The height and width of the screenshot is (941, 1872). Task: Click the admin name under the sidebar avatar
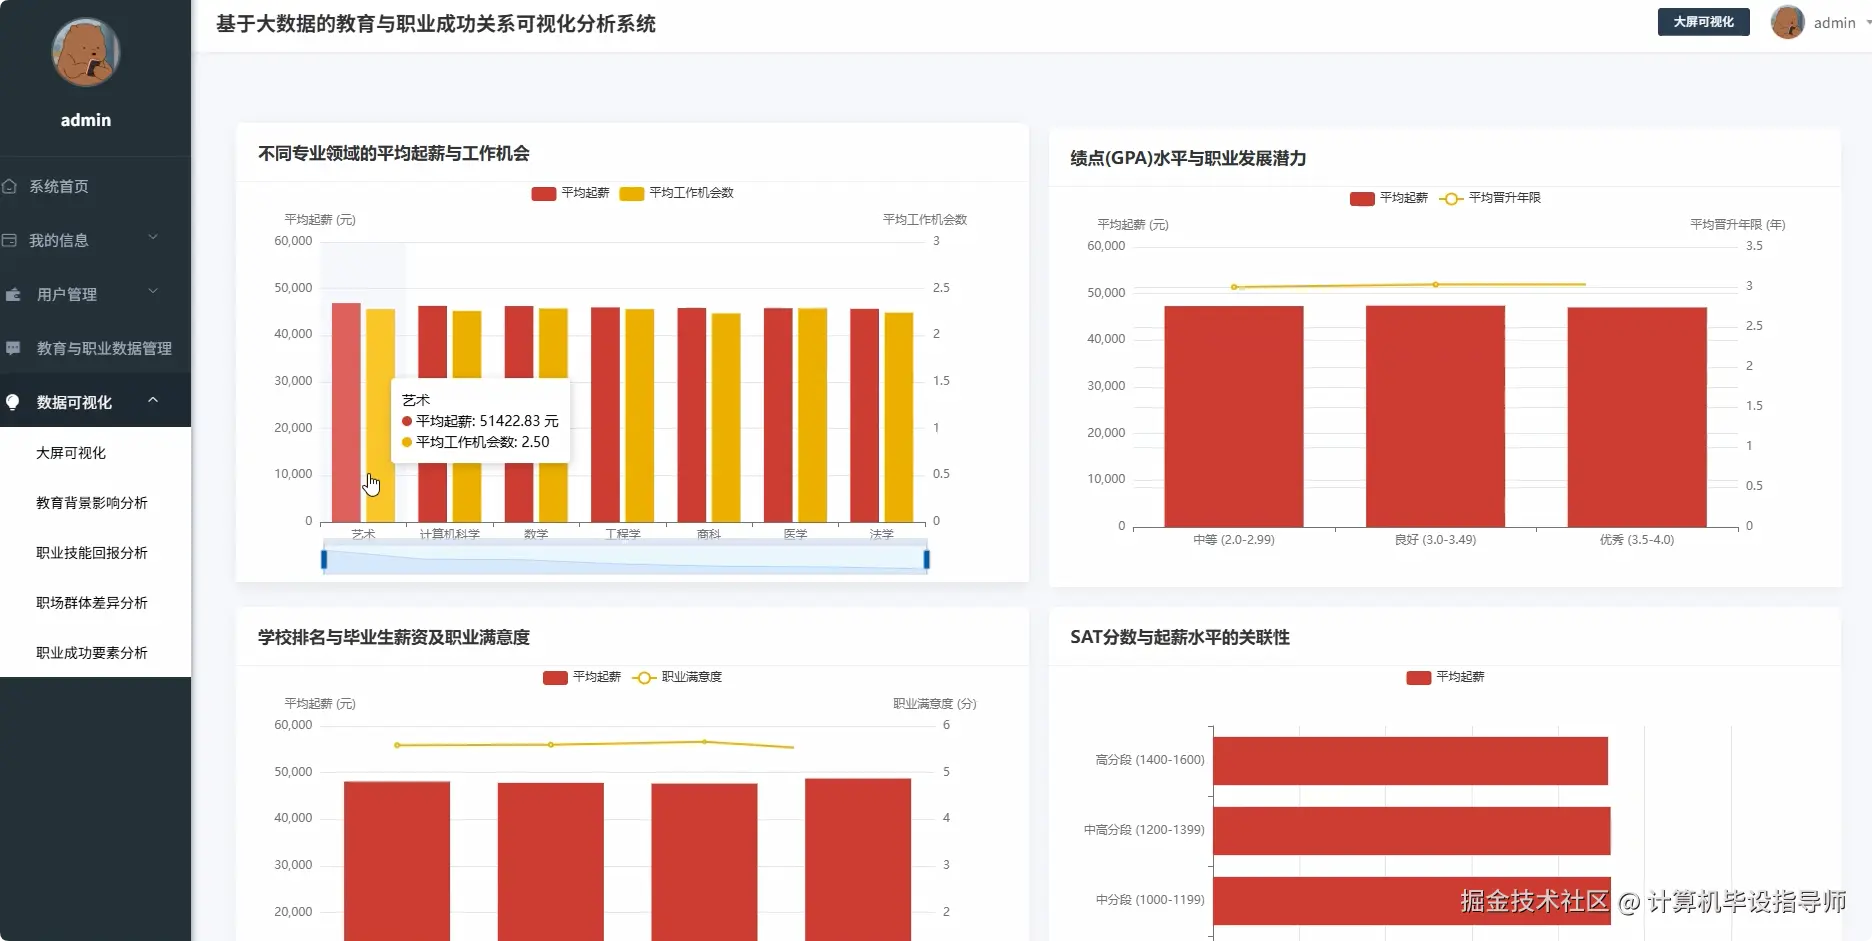coord(86,120)
